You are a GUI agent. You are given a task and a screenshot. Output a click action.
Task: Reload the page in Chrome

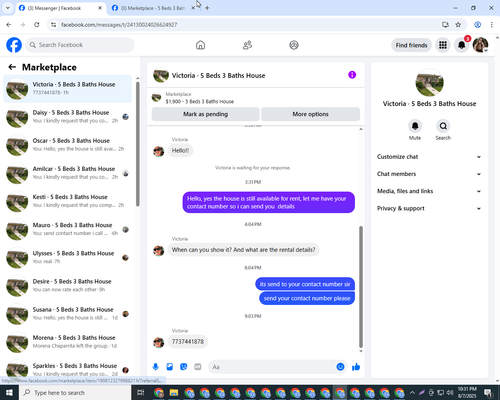[x=37, y=24]
